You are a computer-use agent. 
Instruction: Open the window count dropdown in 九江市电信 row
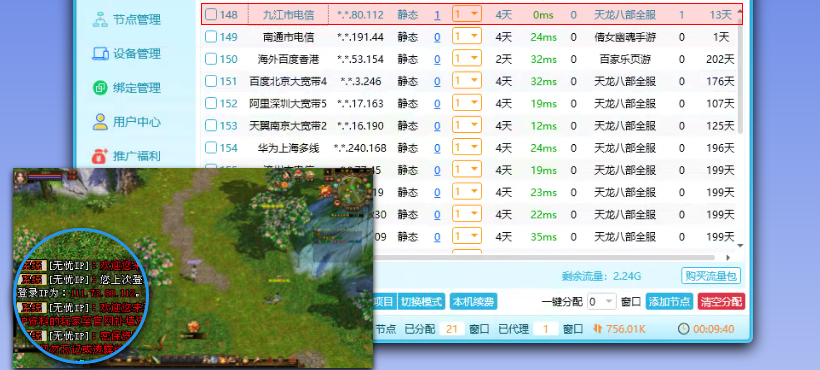pyautogui.click(x=466, y=14)
